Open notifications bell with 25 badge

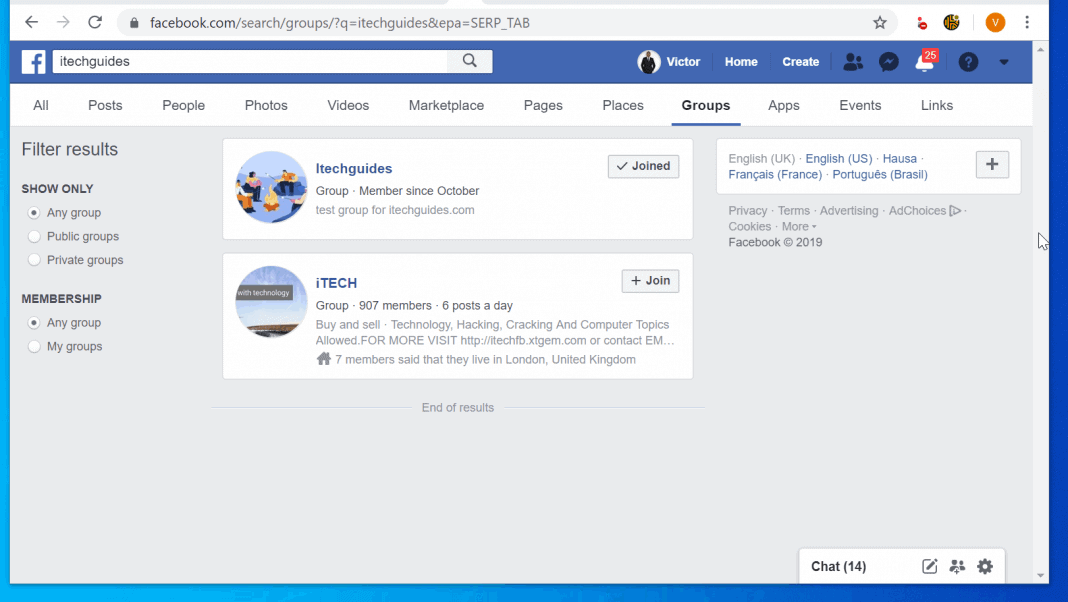point(925,61)
